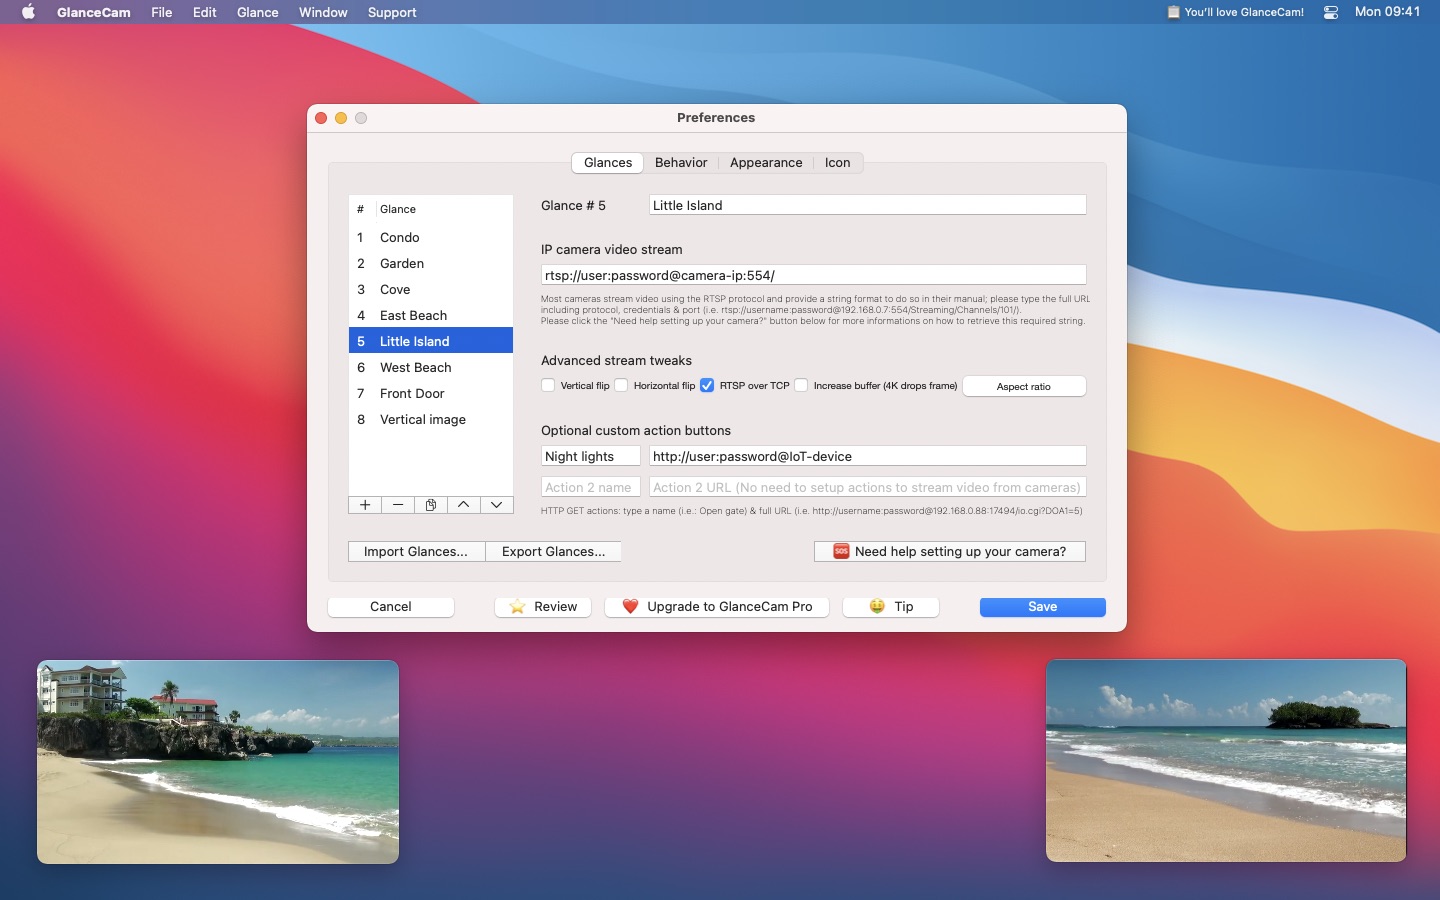Click the island beach camera thumbnail

pos(1226,761)
